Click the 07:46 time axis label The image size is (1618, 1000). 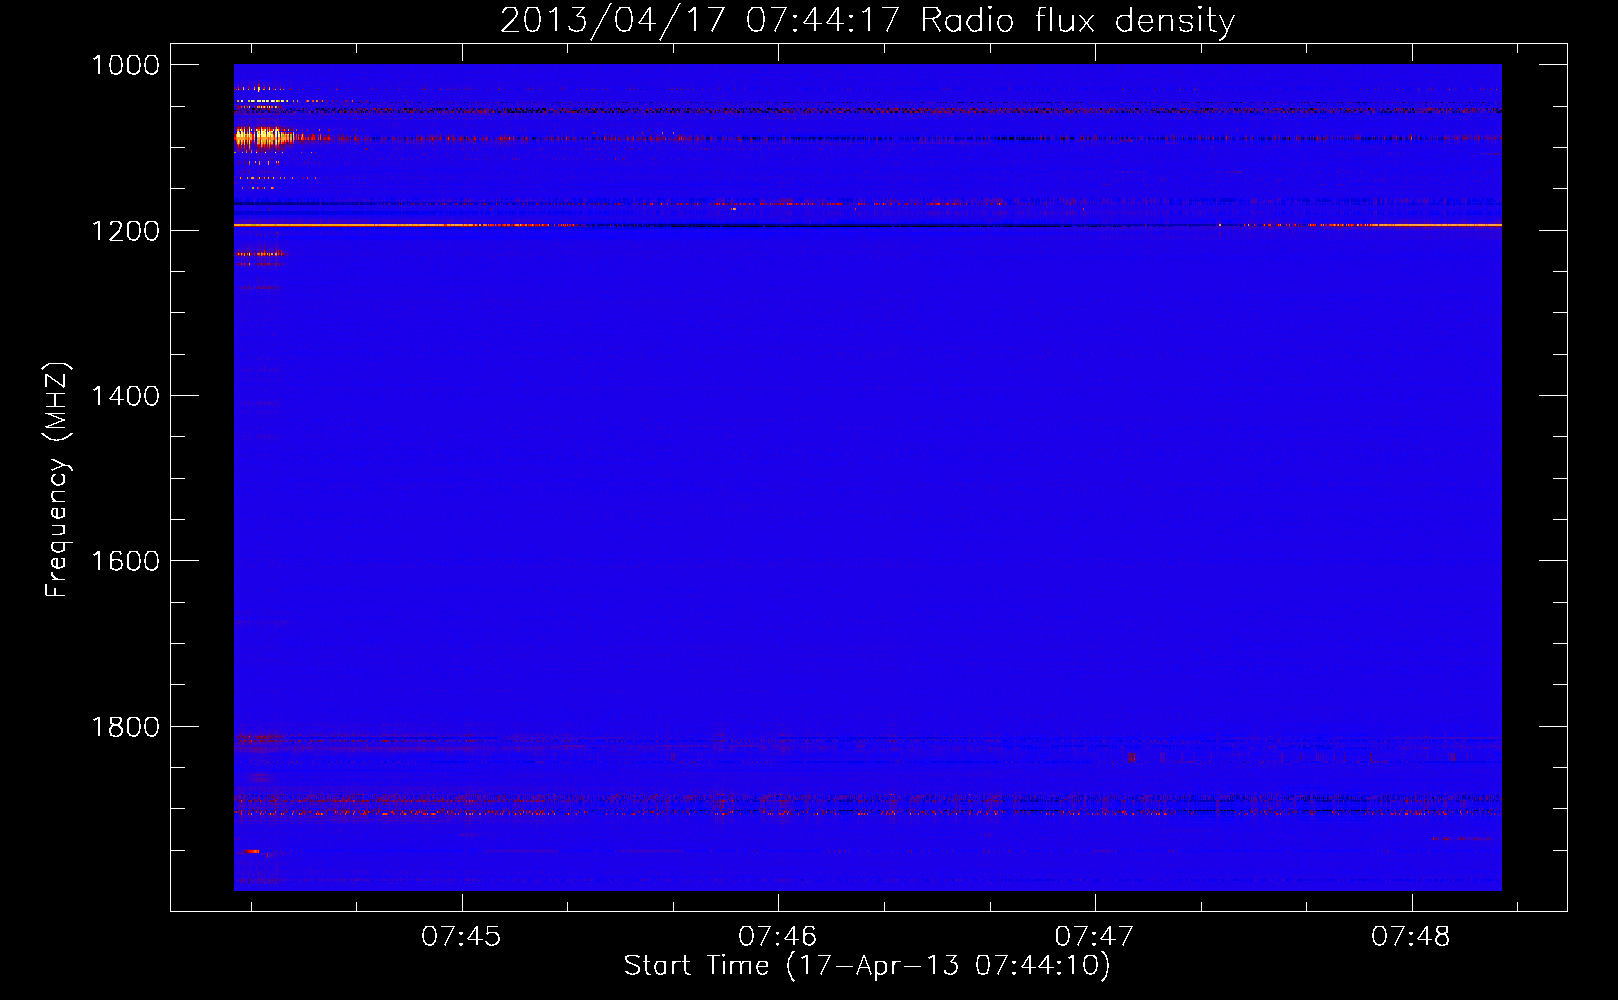pos(777,937)
